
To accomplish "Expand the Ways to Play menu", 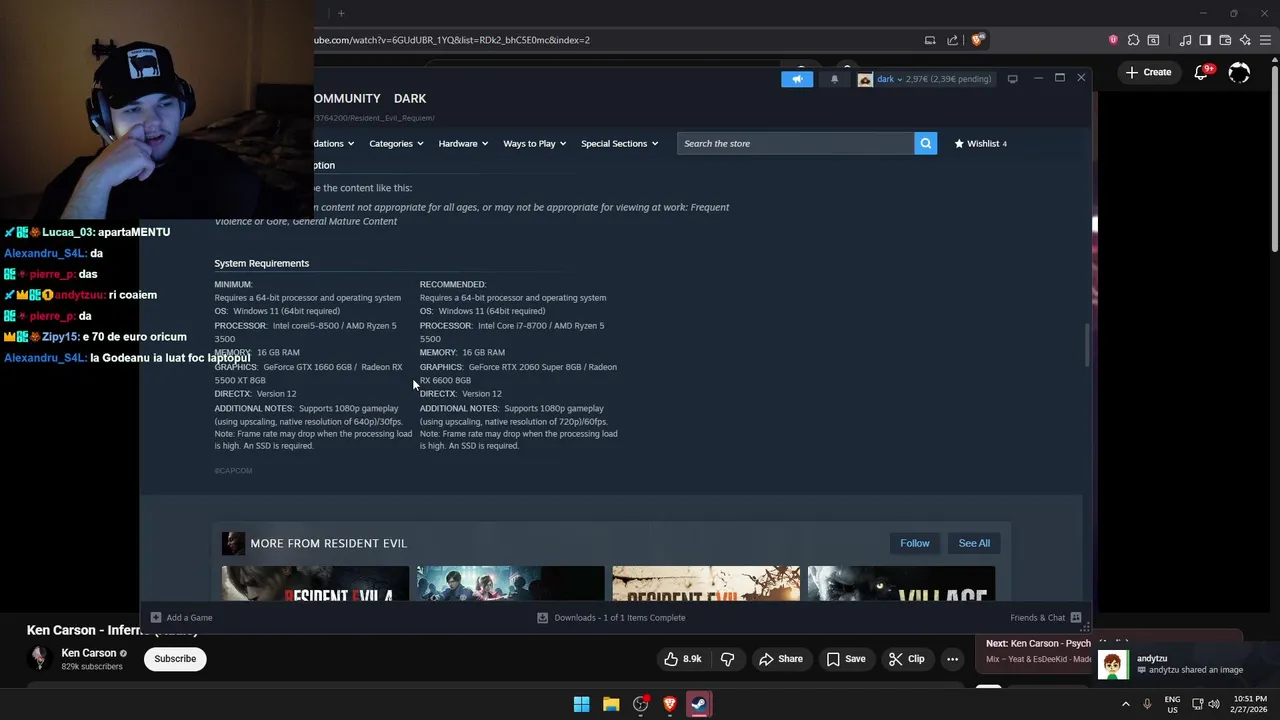I will [x=534, y=143].
